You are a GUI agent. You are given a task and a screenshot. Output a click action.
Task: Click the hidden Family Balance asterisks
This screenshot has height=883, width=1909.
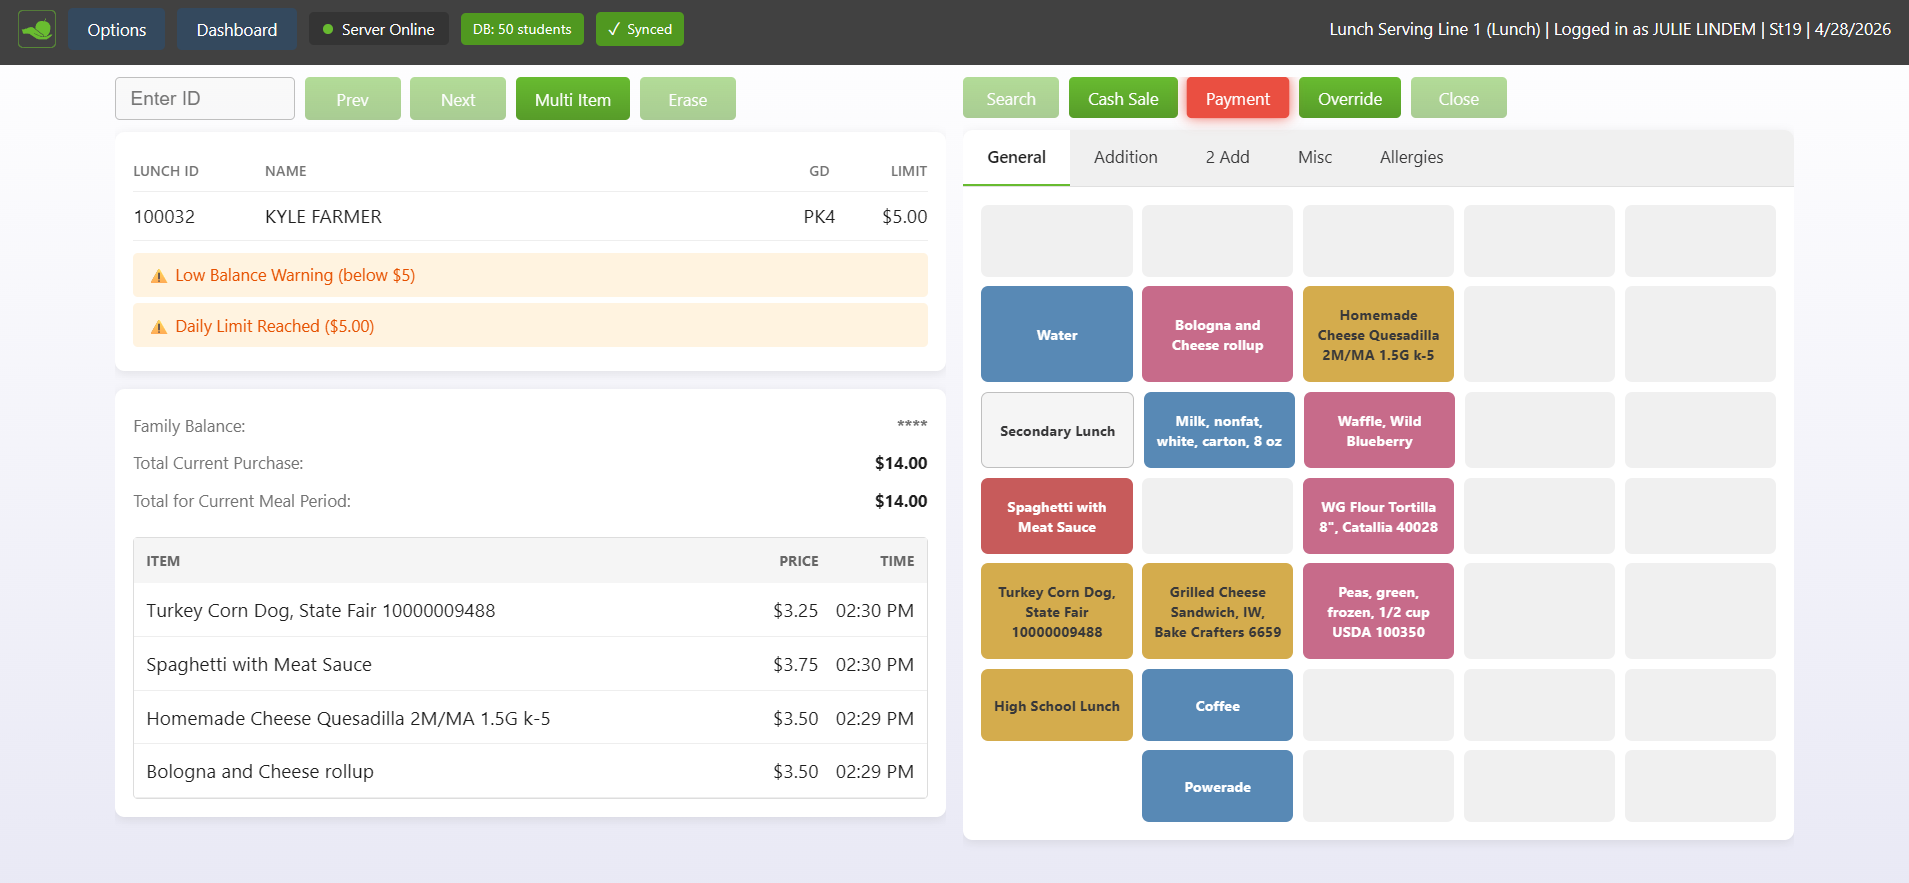[x=911, y=426]
